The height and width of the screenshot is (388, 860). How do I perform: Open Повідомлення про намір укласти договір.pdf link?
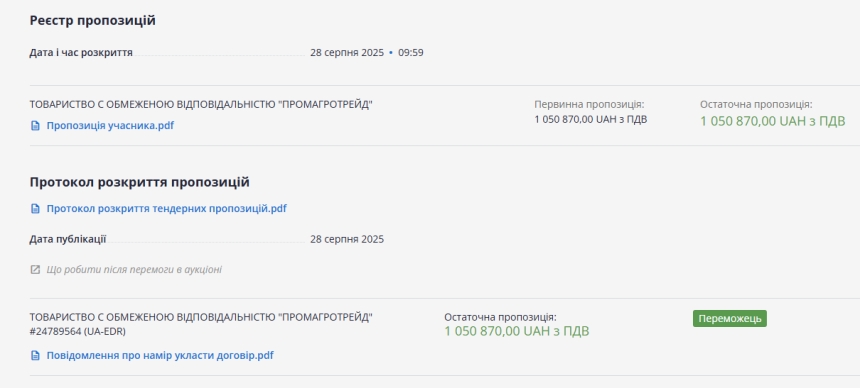click(160, 356)
